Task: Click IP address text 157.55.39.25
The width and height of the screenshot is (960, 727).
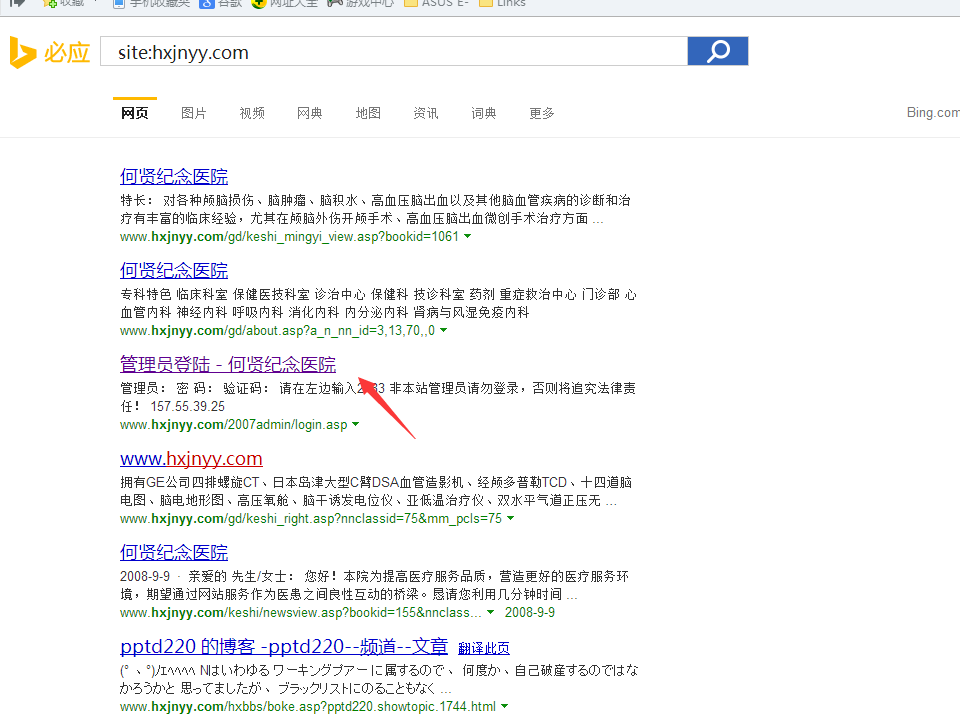Action: (187, 407)
